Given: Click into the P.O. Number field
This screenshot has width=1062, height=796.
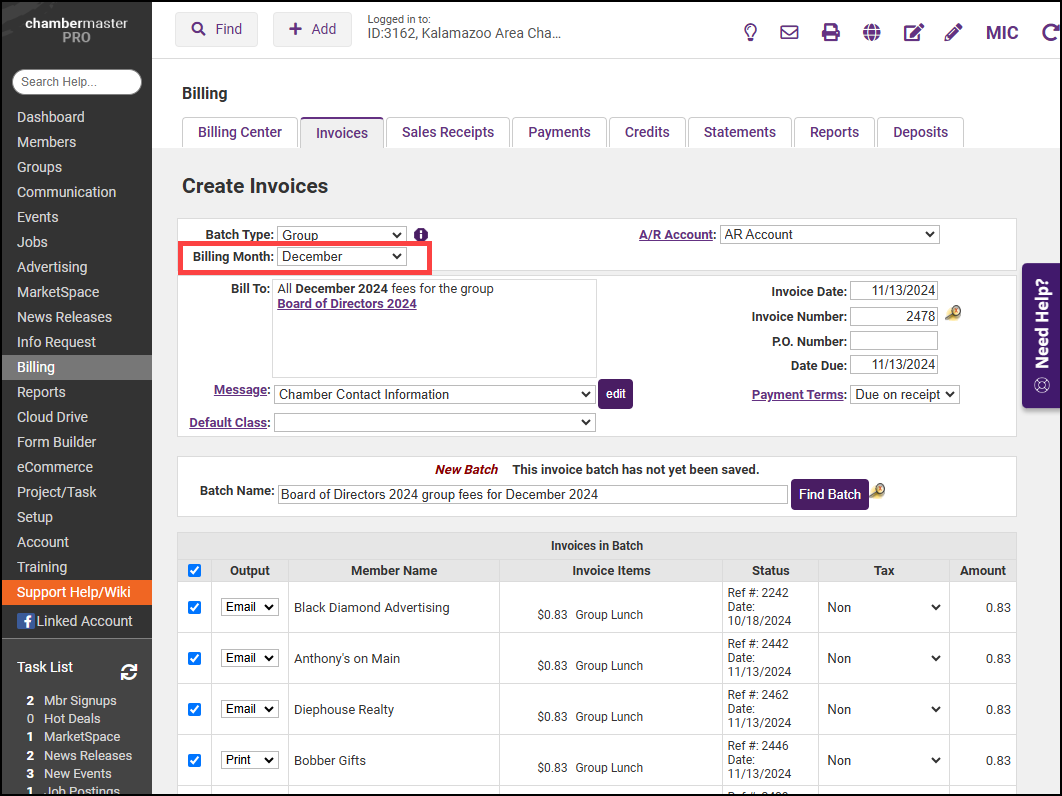Looking at the screenshot, I should coord(893,341).
